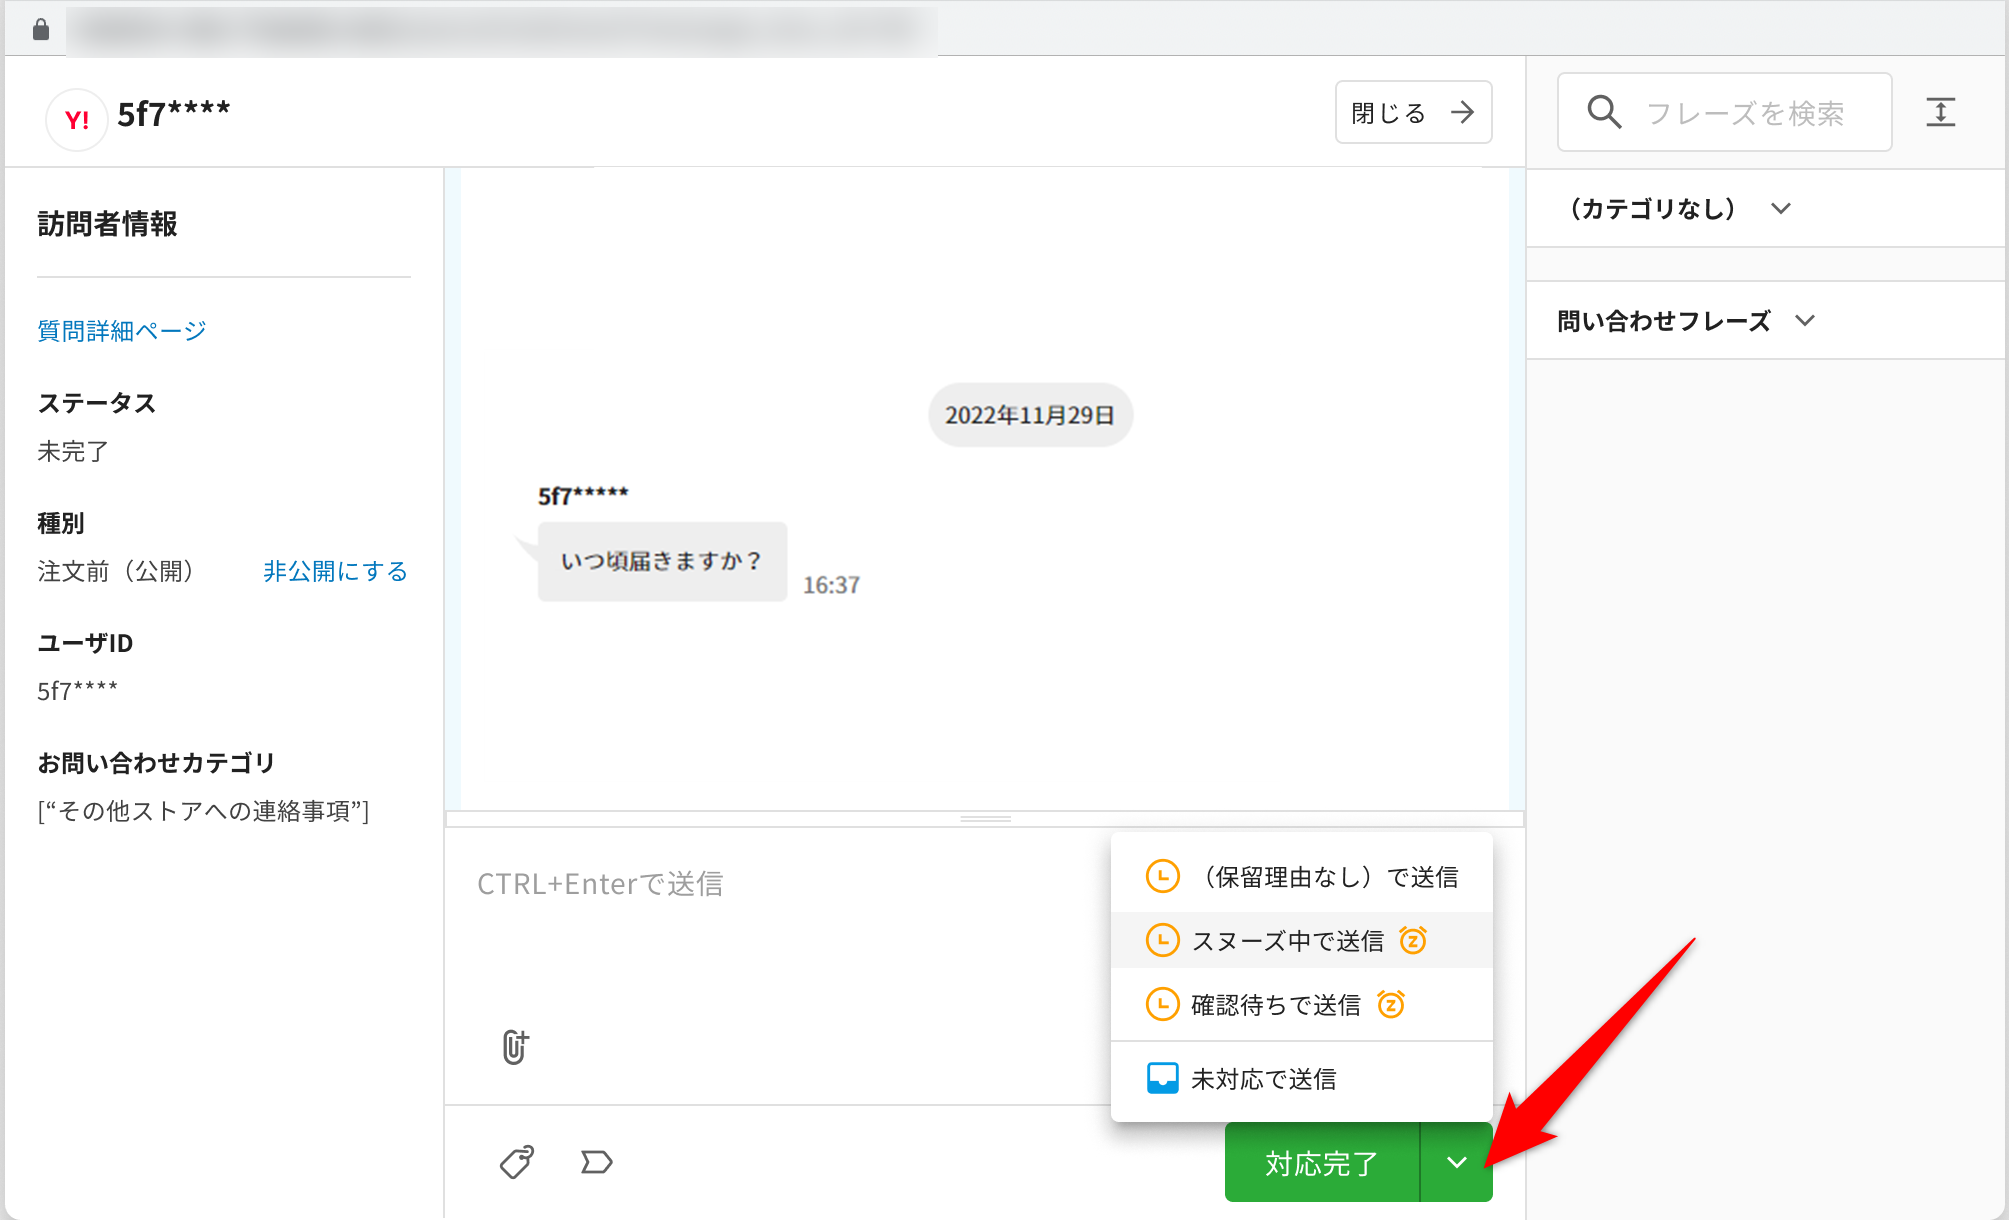Open the 質問詳細ページ link
The width and height of the screenshot is (2009, 1220).
pyautogui.click(x=122, y=331)
